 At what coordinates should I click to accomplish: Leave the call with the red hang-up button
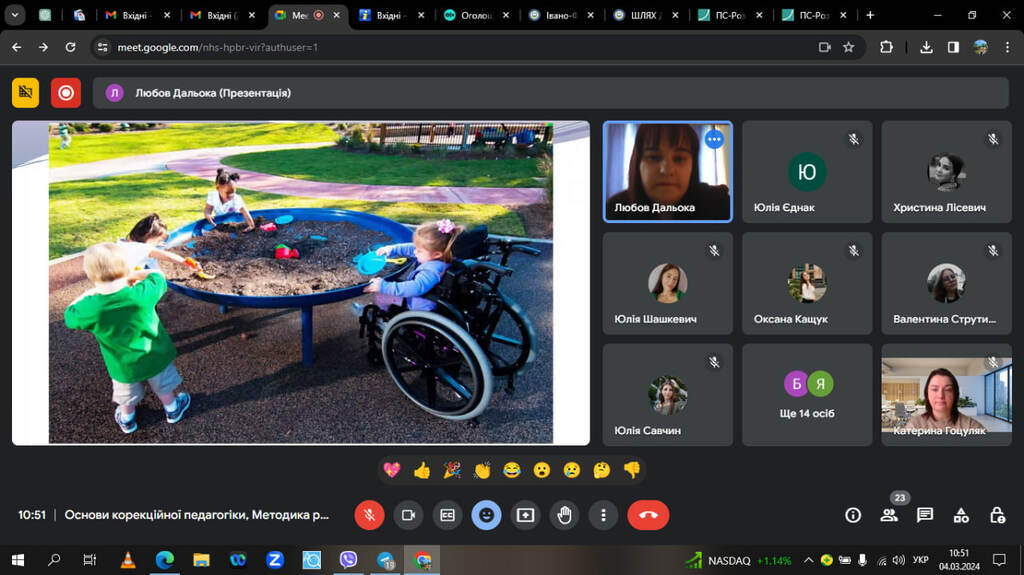[x=648, y=515]
